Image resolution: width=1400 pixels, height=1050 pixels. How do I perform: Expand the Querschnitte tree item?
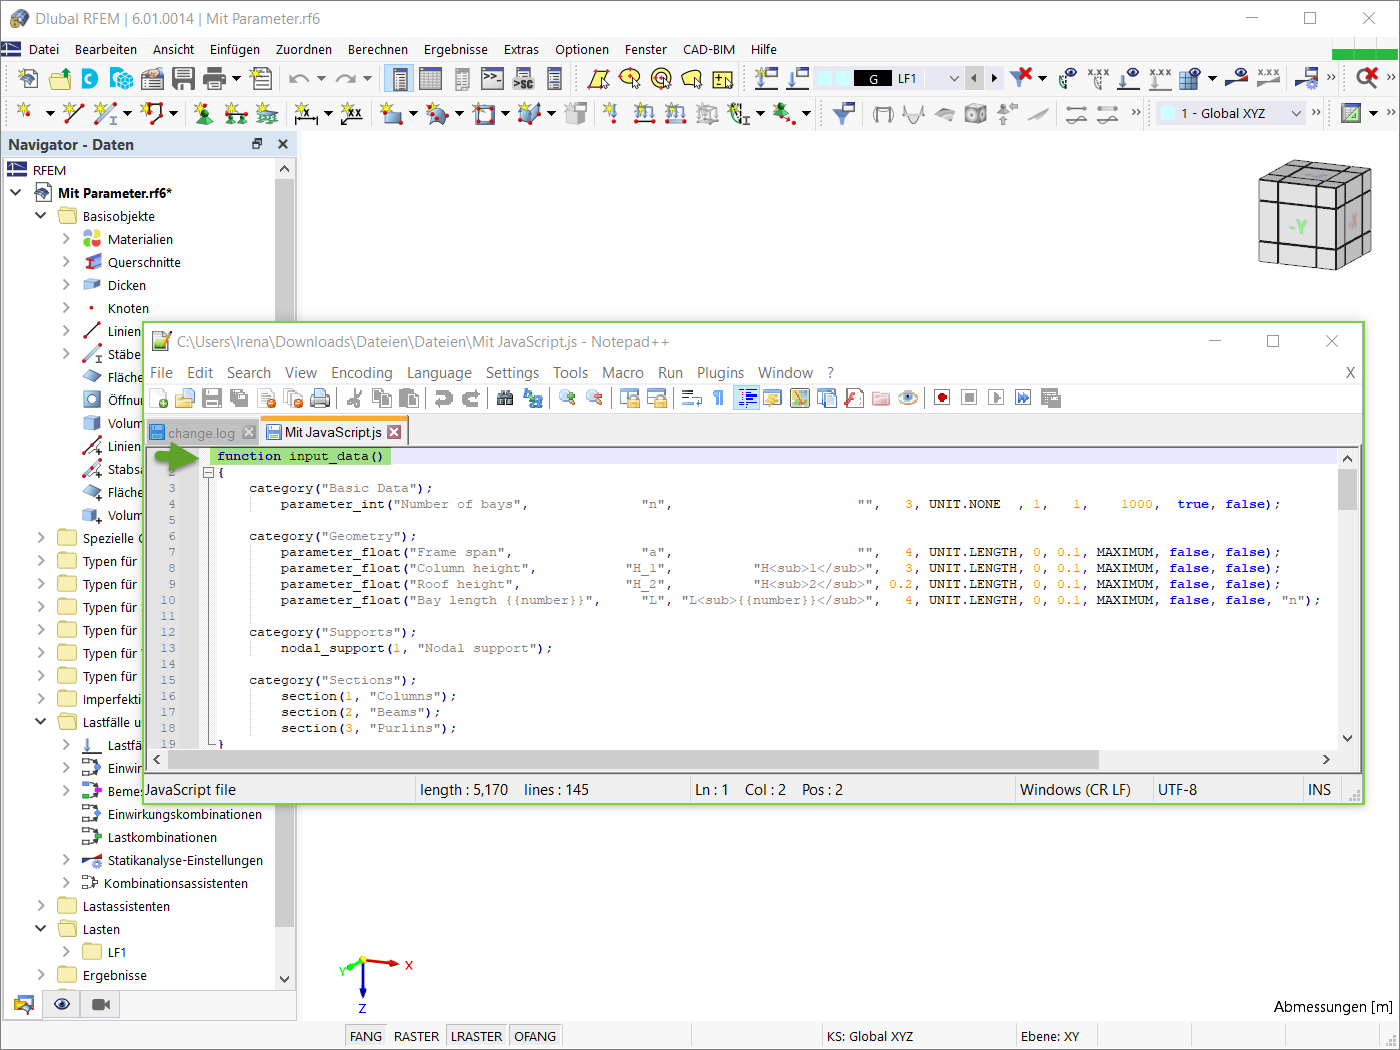coord(66,261)
